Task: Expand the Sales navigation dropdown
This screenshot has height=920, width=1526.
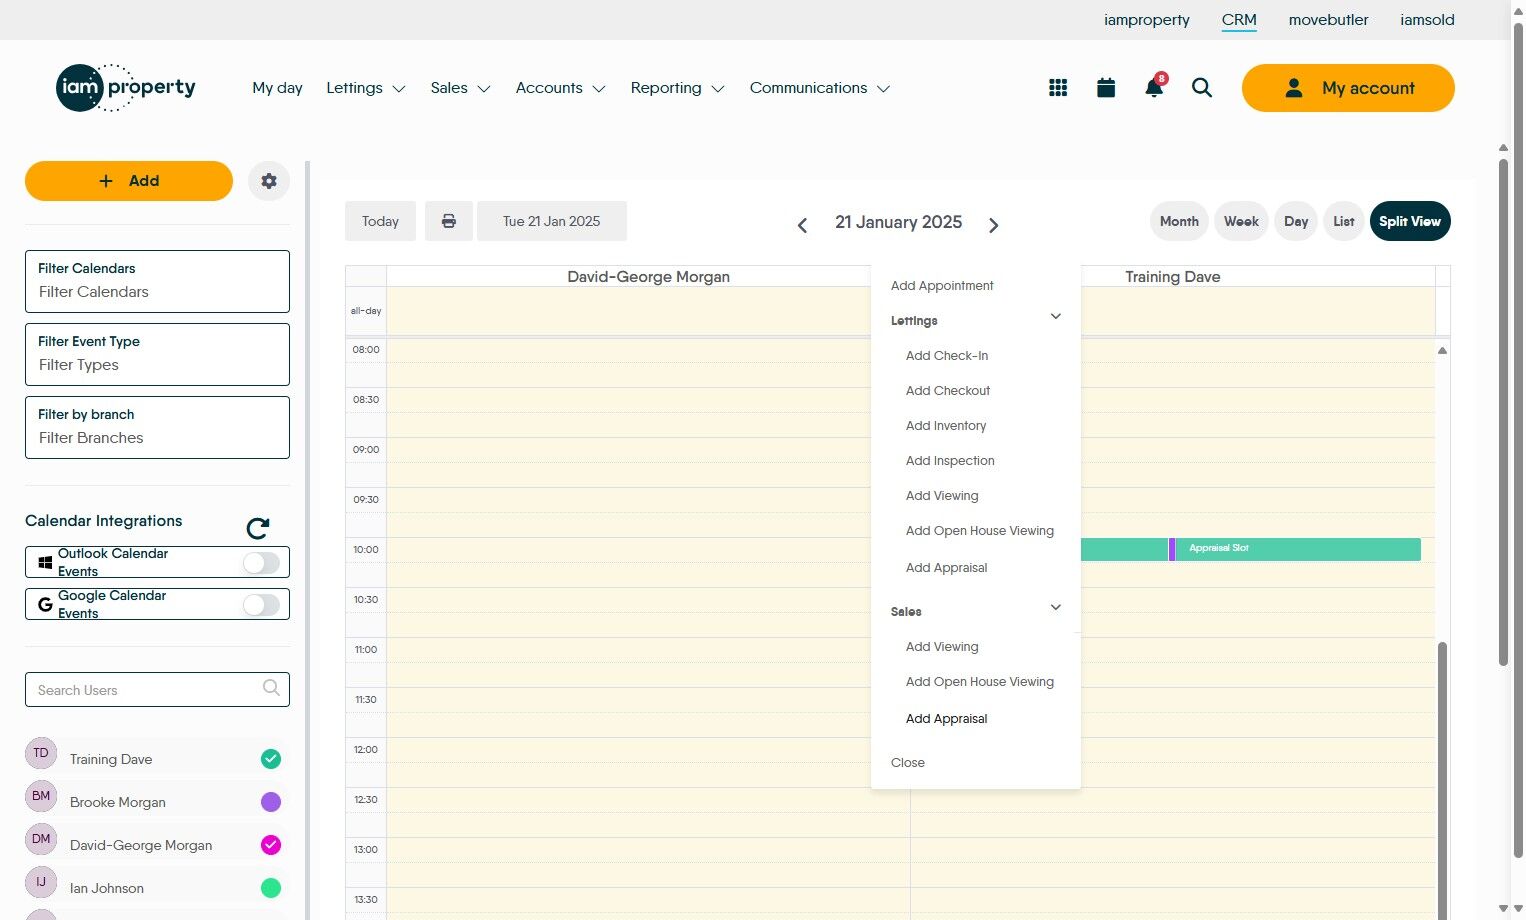Action: tap(461, 88)
